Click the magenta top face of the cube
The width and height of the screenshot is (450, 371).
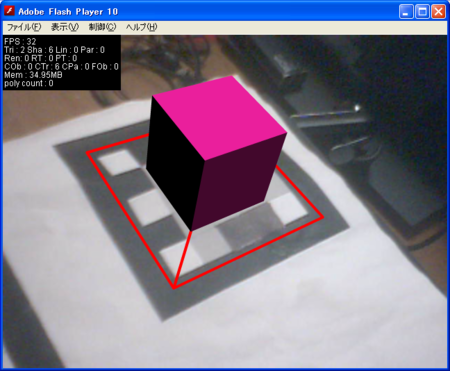220,117
